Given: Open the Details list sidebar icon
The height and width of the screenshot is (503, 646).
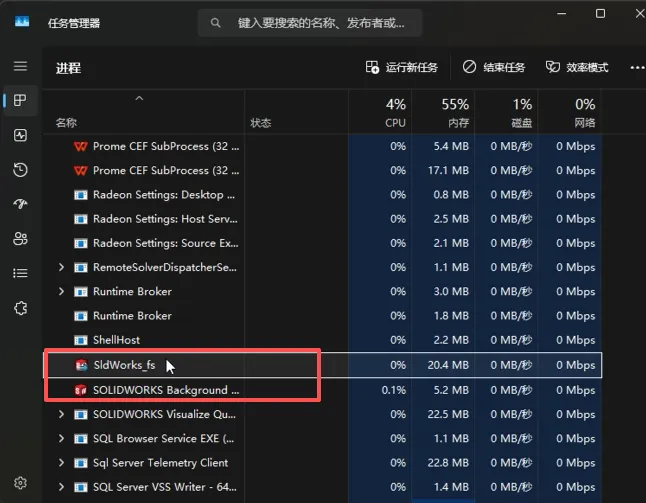Looking at the screenshot, I should pyautogui.click(x=20, y=273).
